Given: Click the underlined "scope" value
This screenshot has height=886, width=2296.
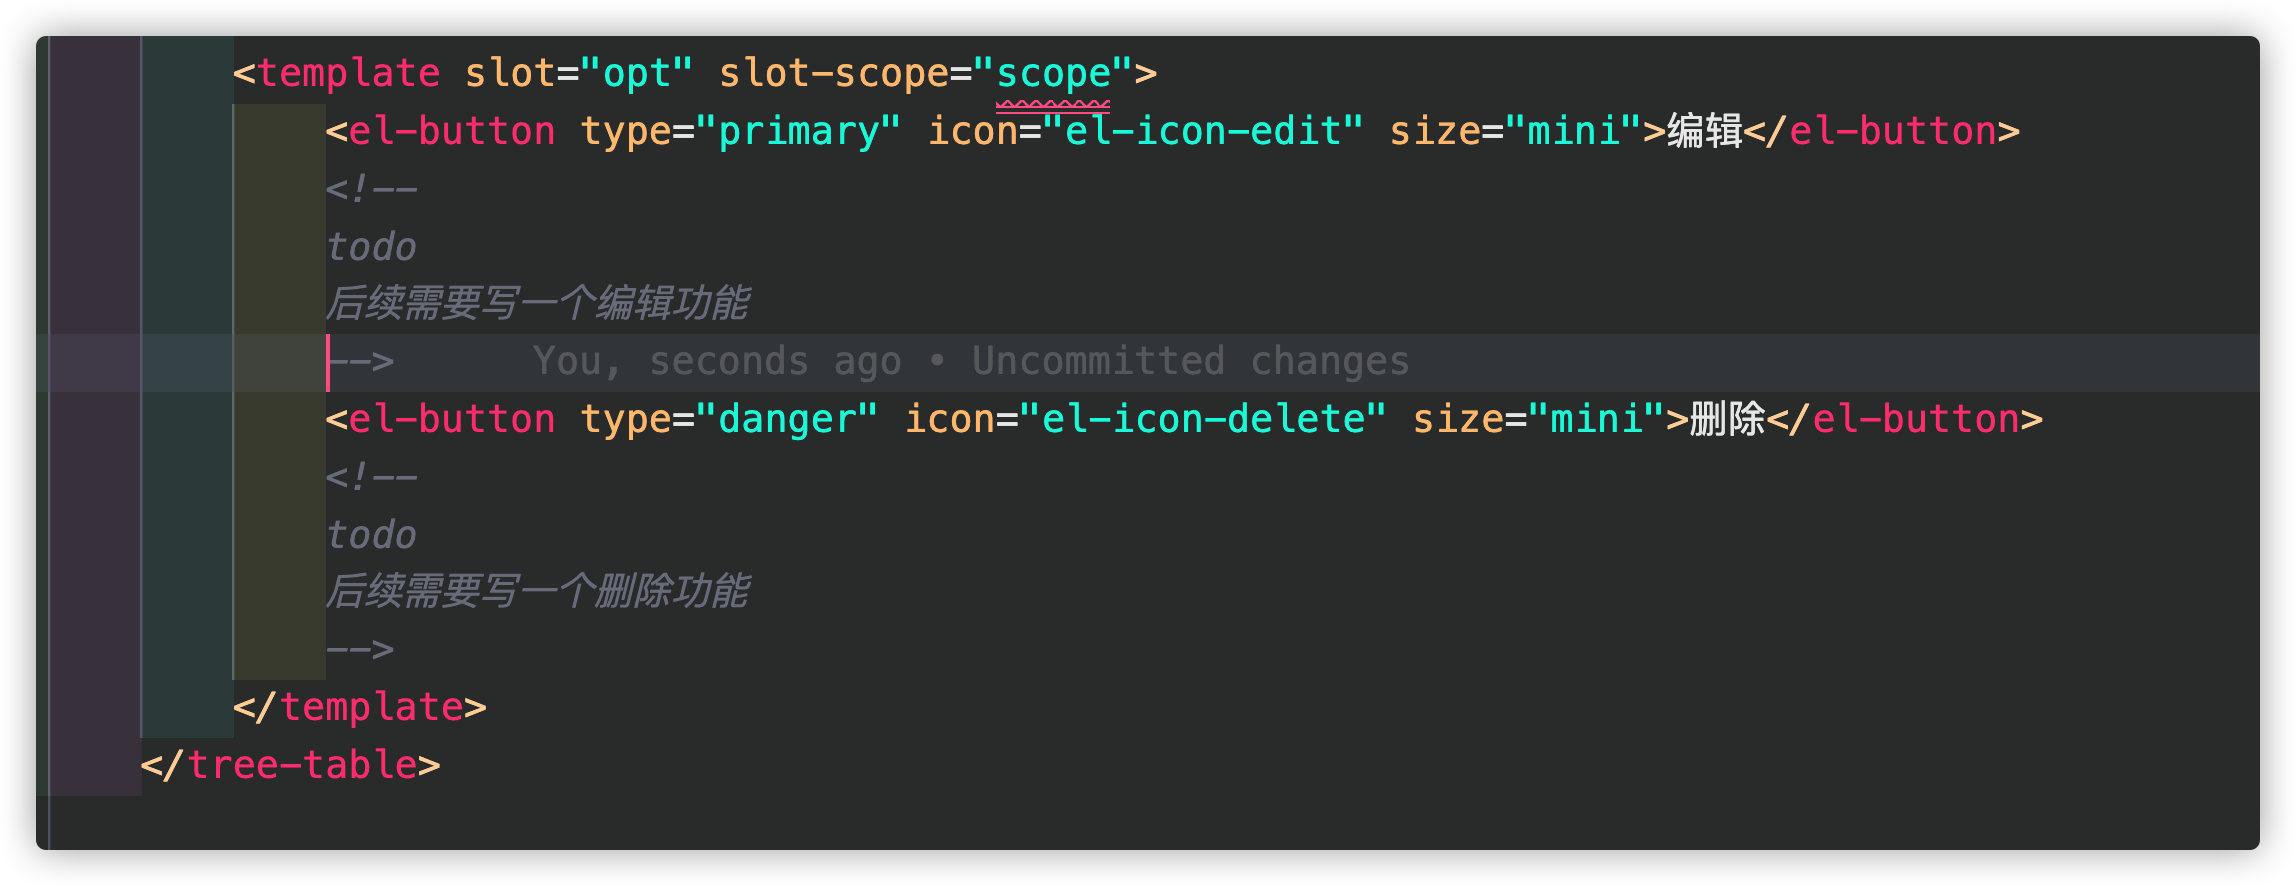Looking at the screenshot, I should click(x=1053, y=73).
